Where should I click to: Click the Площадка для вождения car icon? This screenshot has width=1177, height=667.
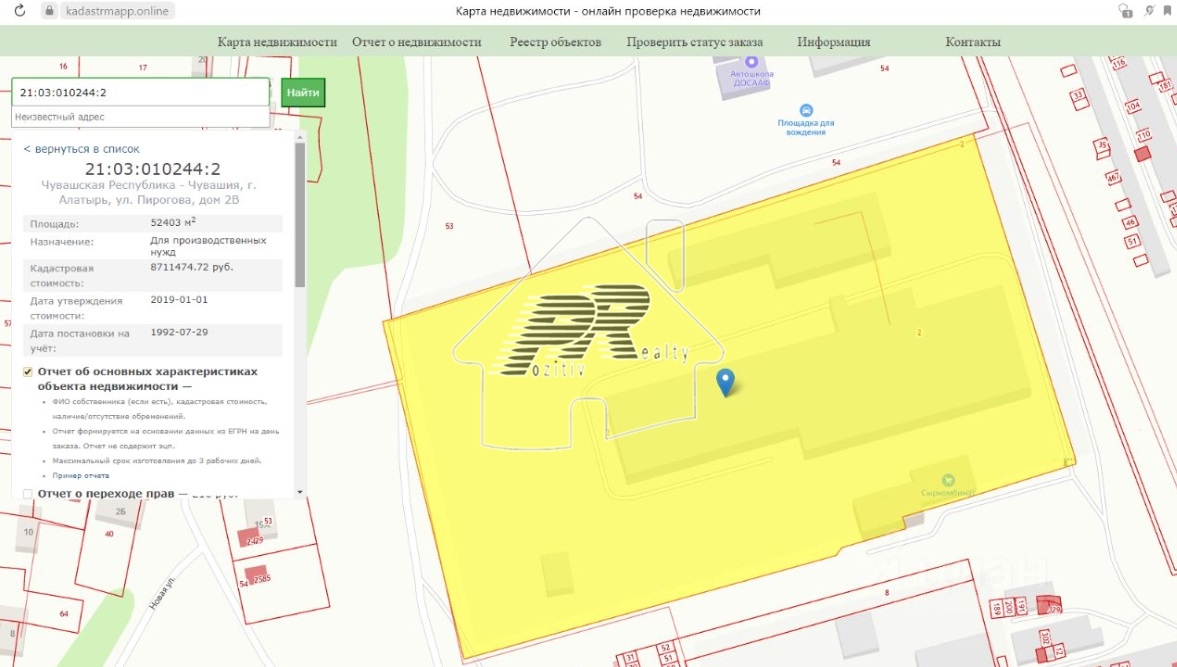pos(805,110)
